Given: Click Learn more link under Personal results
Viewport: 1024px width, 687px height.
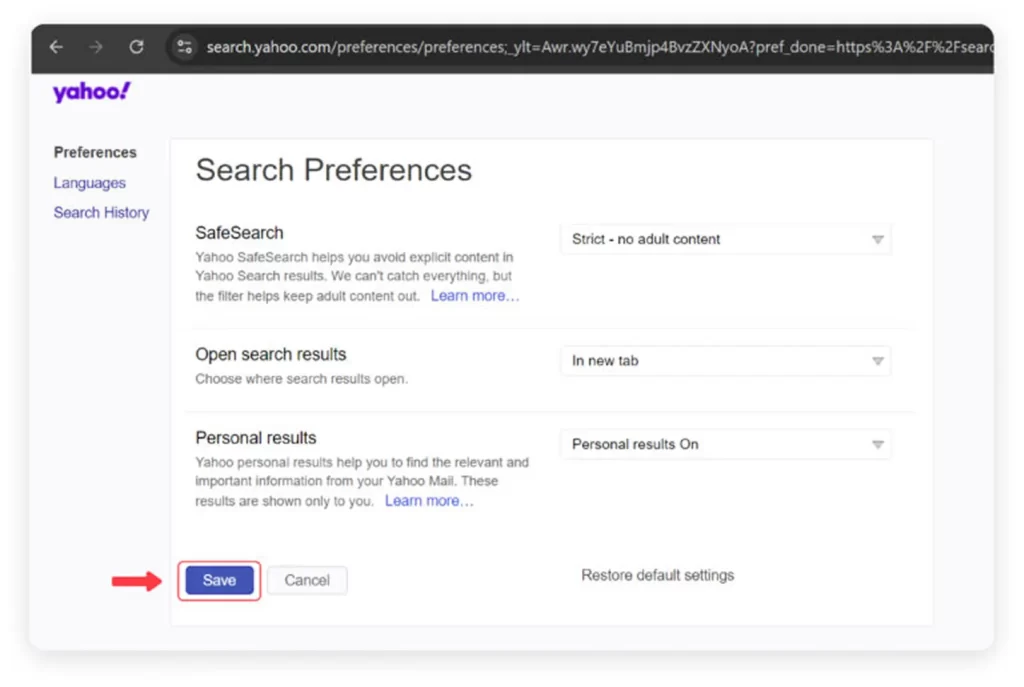Looking at the screenshot, I should click(x=429, y=501).
